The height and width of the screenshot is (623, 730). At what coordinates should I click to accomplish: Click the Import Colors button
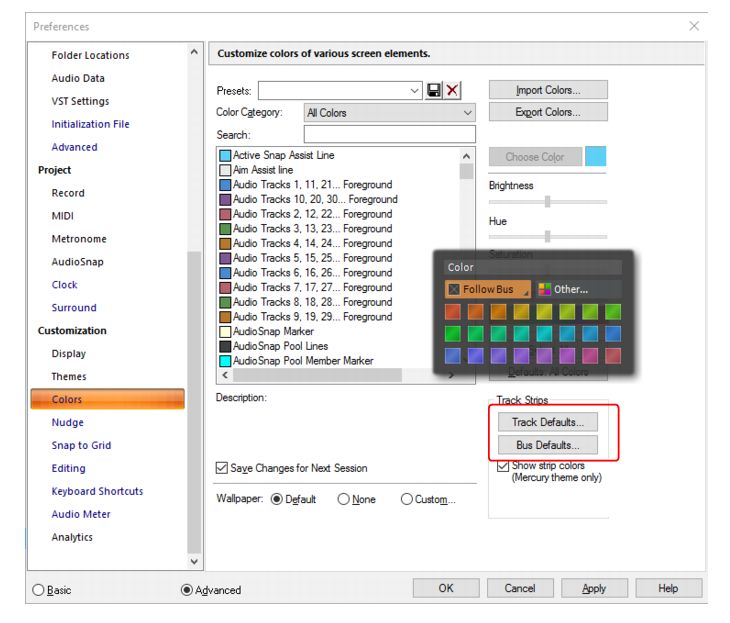(x=548, y=90)
